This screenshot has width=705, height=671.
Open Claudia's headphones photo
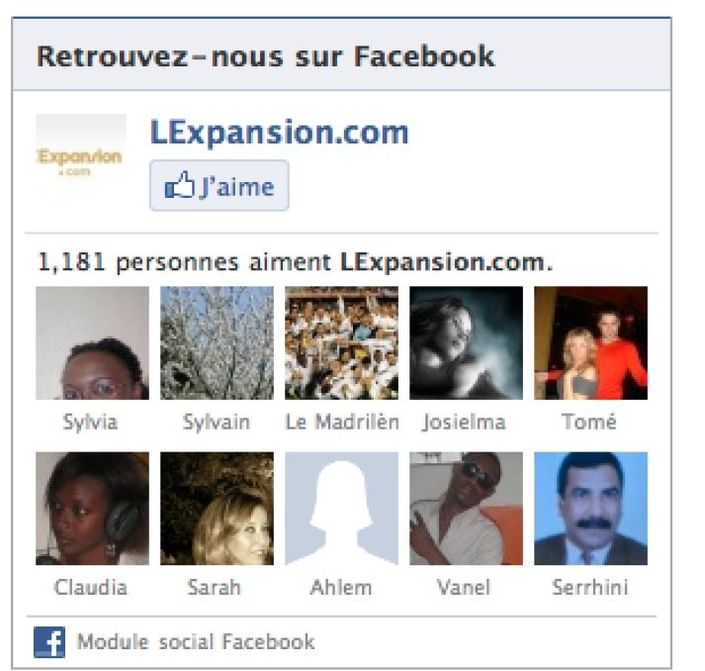(92, 509)
